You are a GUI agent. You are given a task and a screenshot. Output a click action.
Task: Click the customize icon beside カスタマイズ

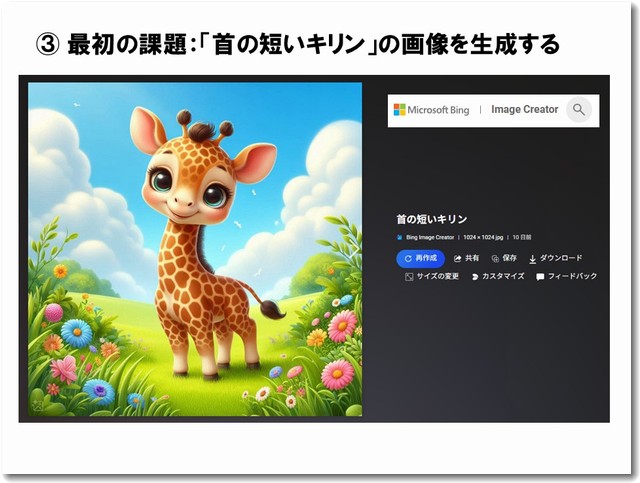pos(475,277)
